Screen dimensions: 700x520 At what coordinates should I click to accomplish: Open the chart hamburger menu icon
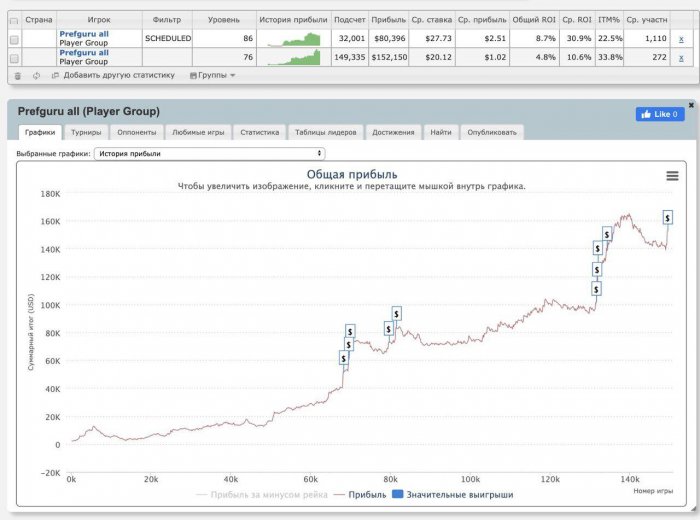tap(672, 176)
